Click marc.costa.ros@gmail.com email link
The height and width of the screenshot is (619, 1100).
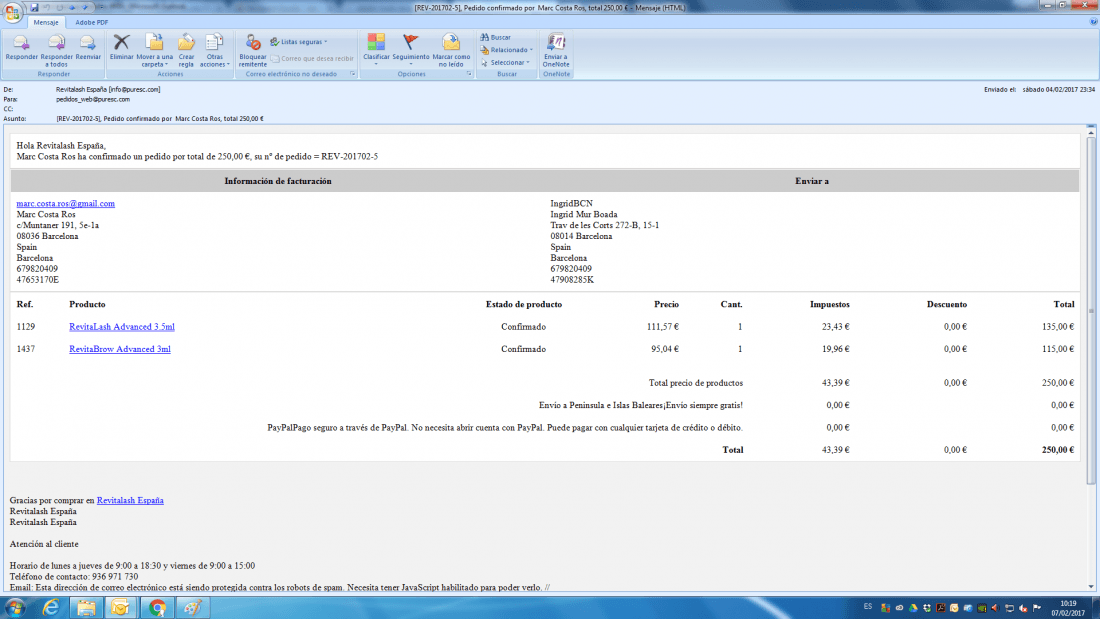[x=65, y=204]
